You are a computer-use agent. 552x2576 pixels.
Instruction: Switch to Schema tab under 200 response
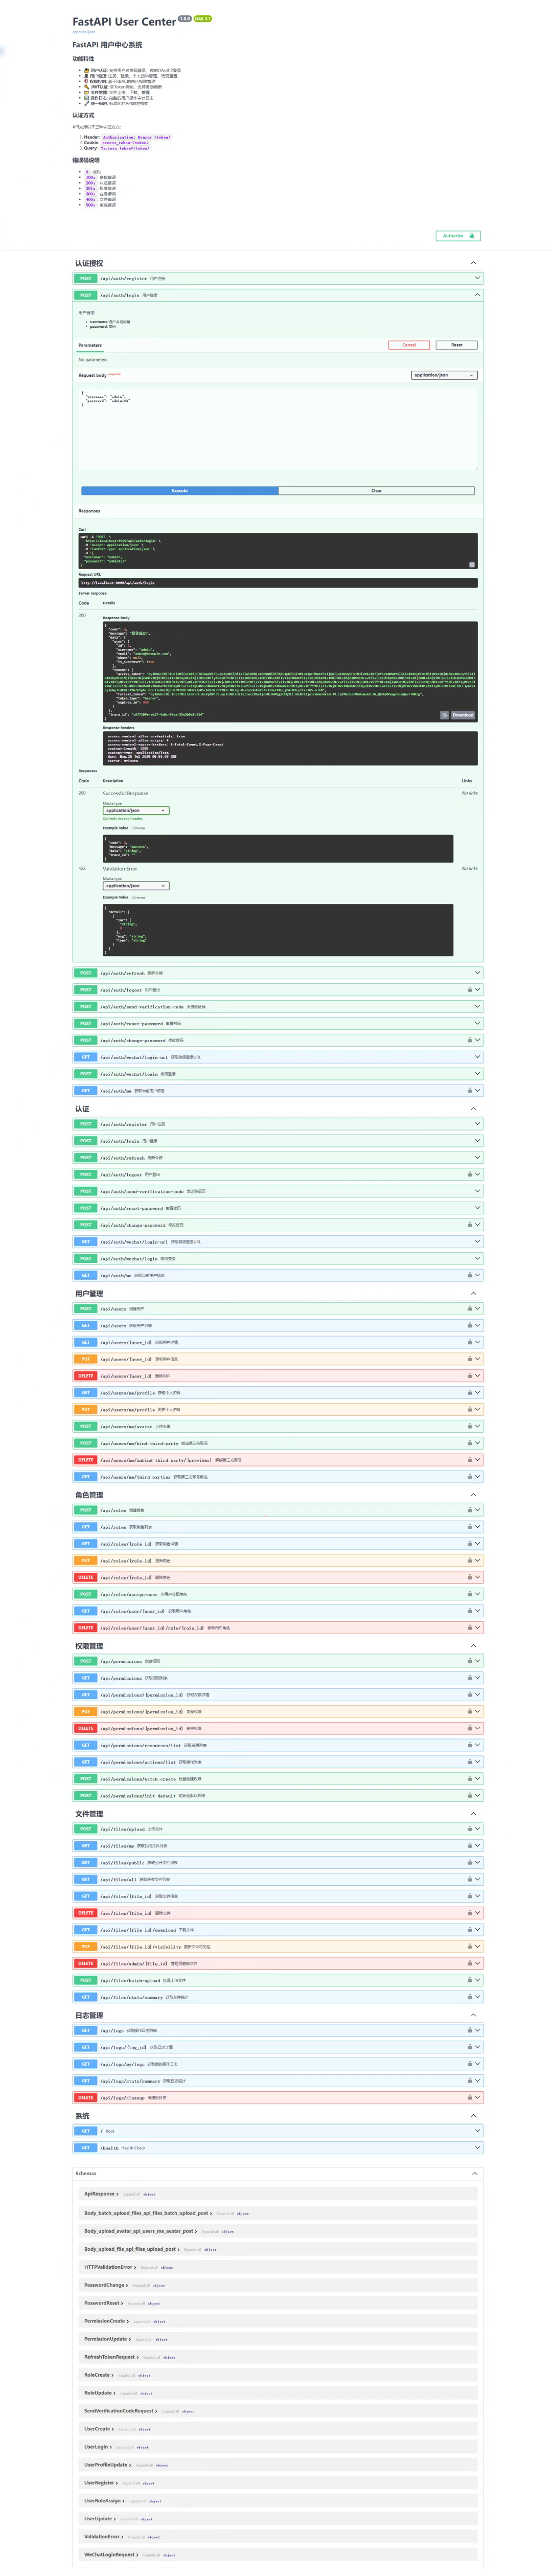(x=138, y=828)
